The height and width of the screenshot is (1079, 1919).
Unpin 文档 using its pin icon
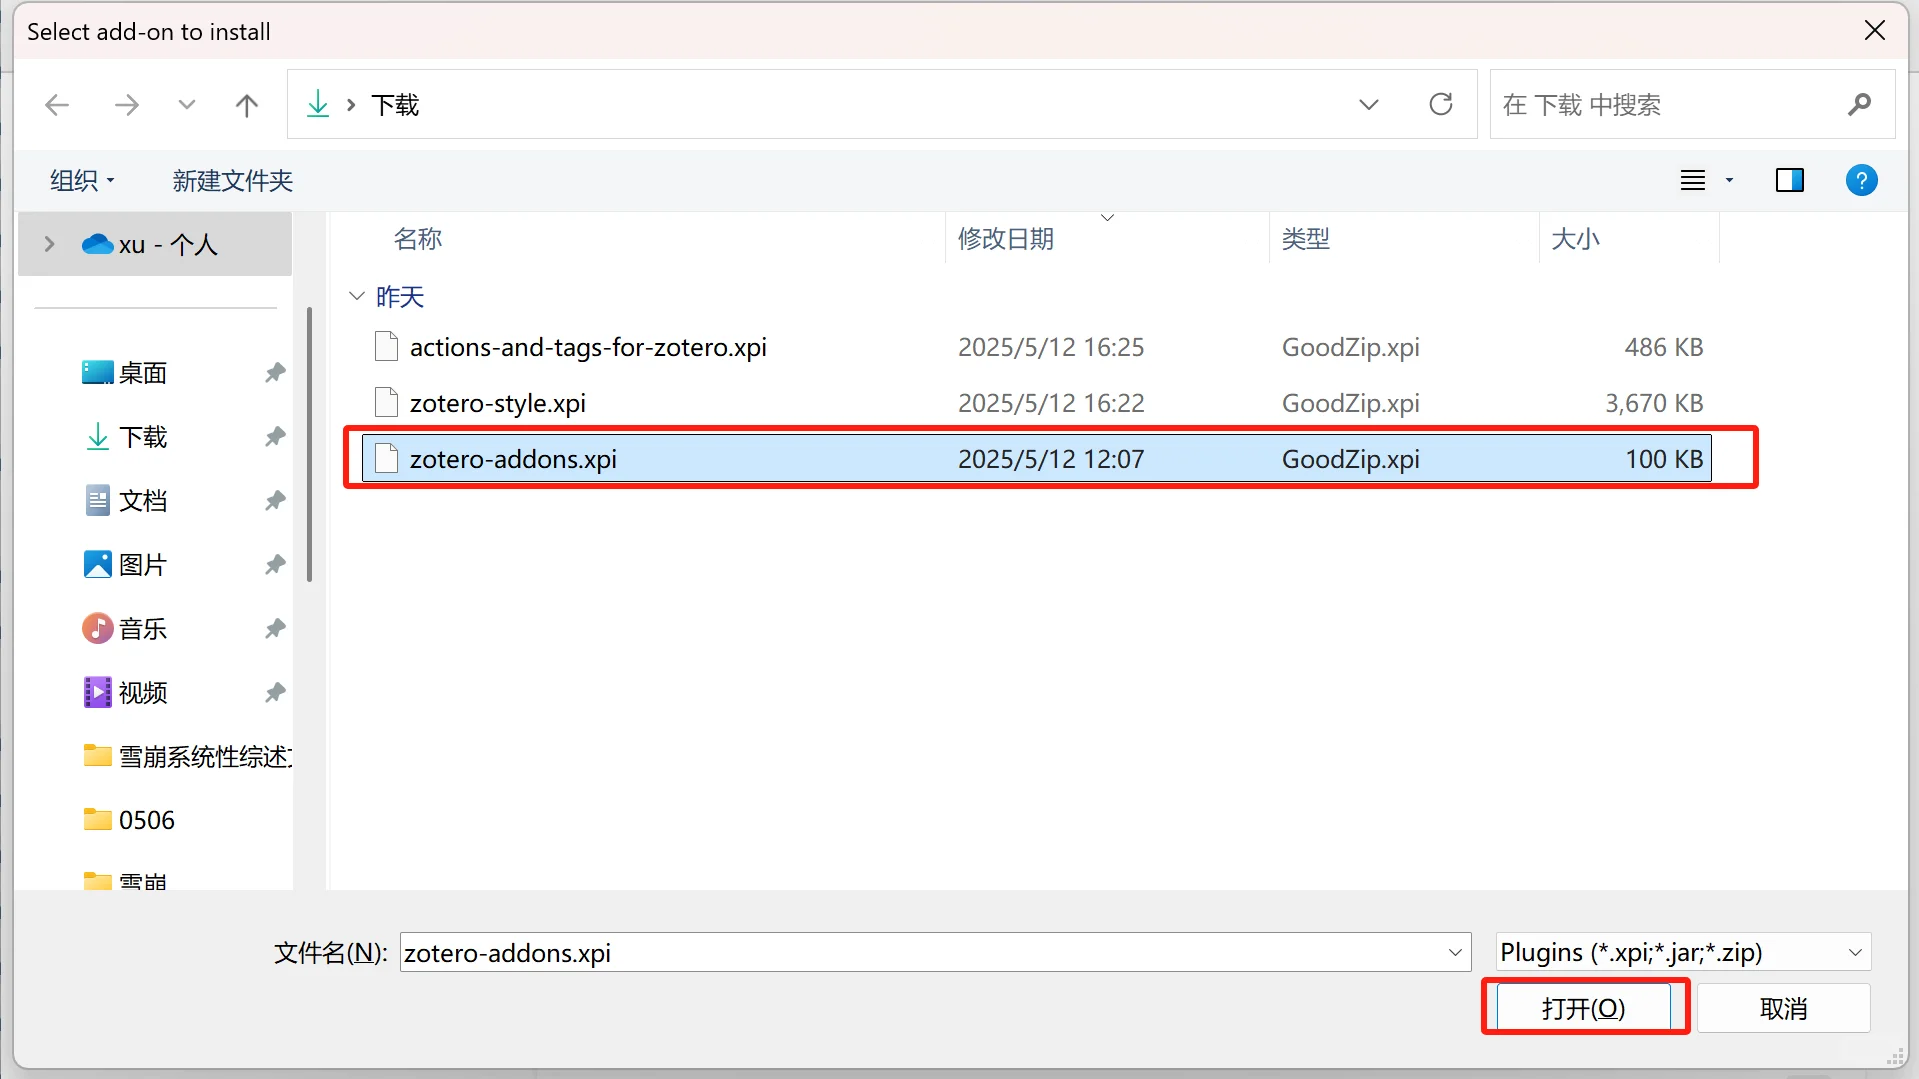tap(275, 501)
